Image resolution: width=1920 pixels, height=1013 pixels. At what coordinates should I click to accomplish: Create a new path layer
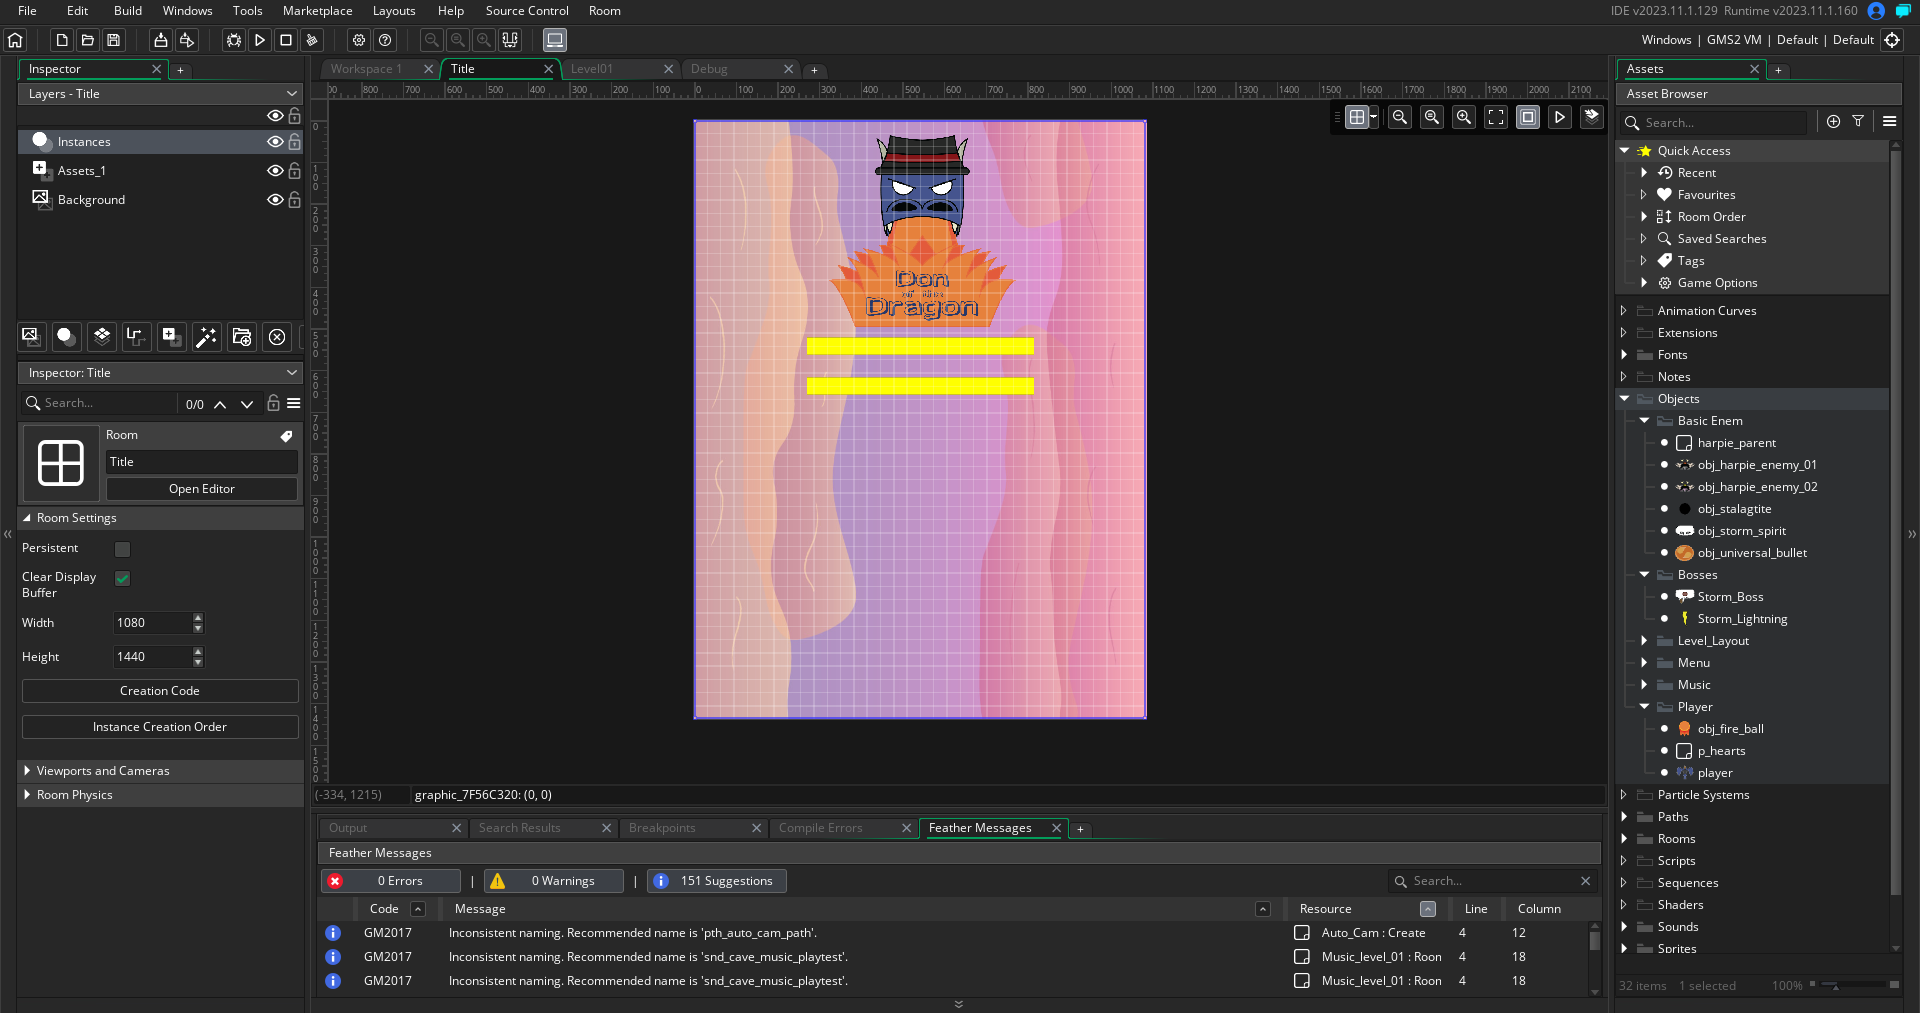tap(136, 337)
